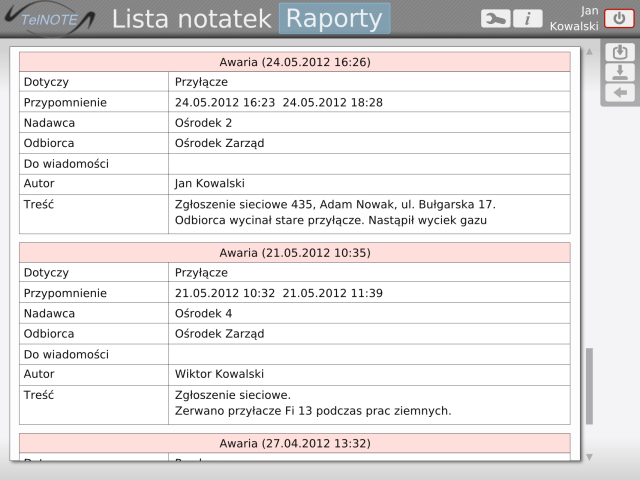Select the Raporty tab

click(334, 18)
